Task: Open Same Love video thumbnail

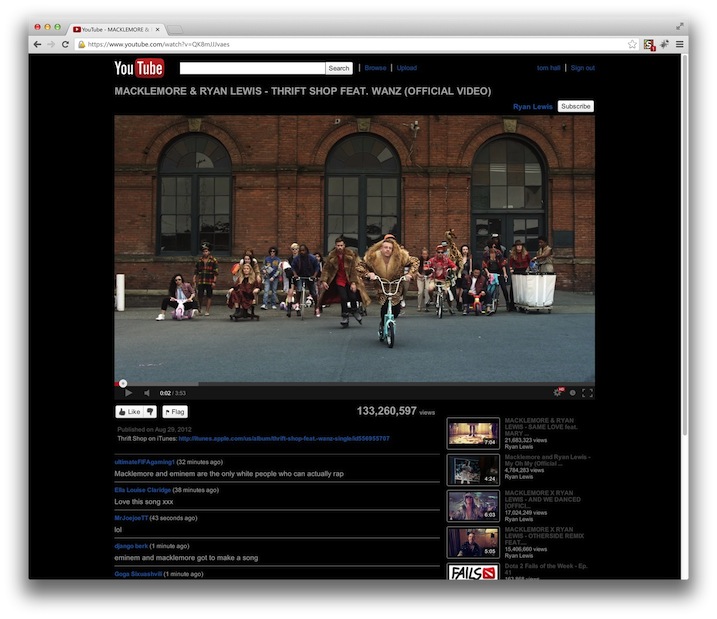Action: [473, 433]
